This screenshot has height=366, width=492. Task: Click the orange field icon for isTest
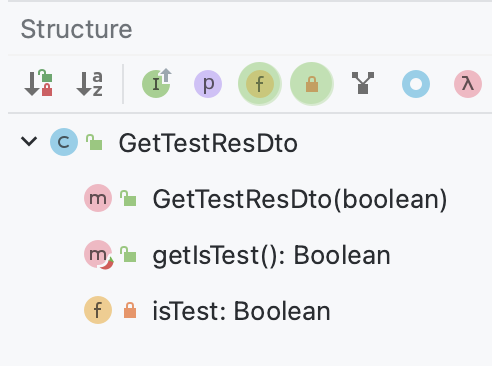[x=98, y=310]
